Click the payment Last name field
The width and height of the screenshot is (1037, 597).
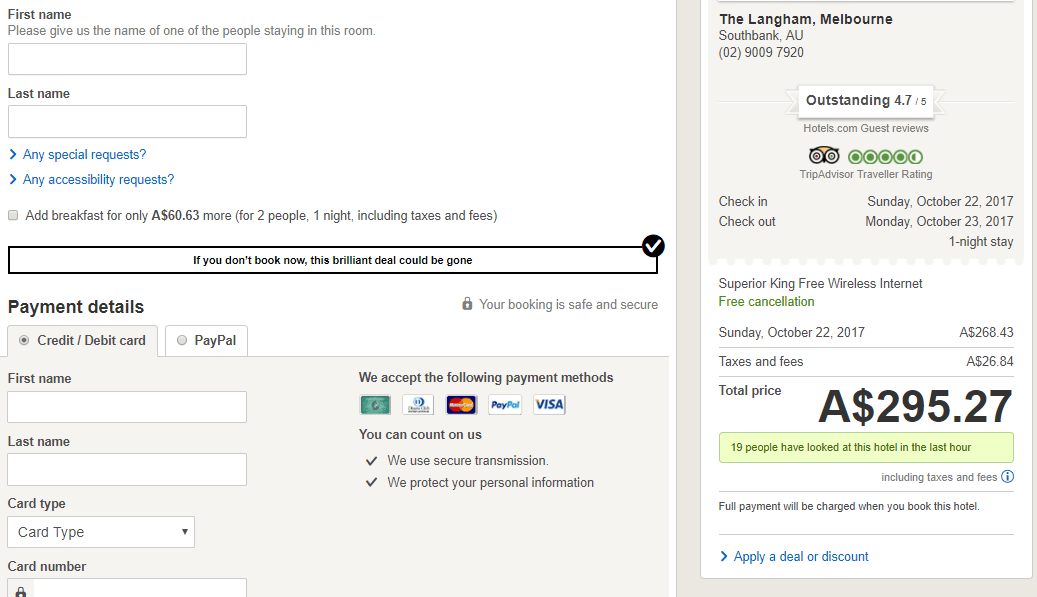127,469
